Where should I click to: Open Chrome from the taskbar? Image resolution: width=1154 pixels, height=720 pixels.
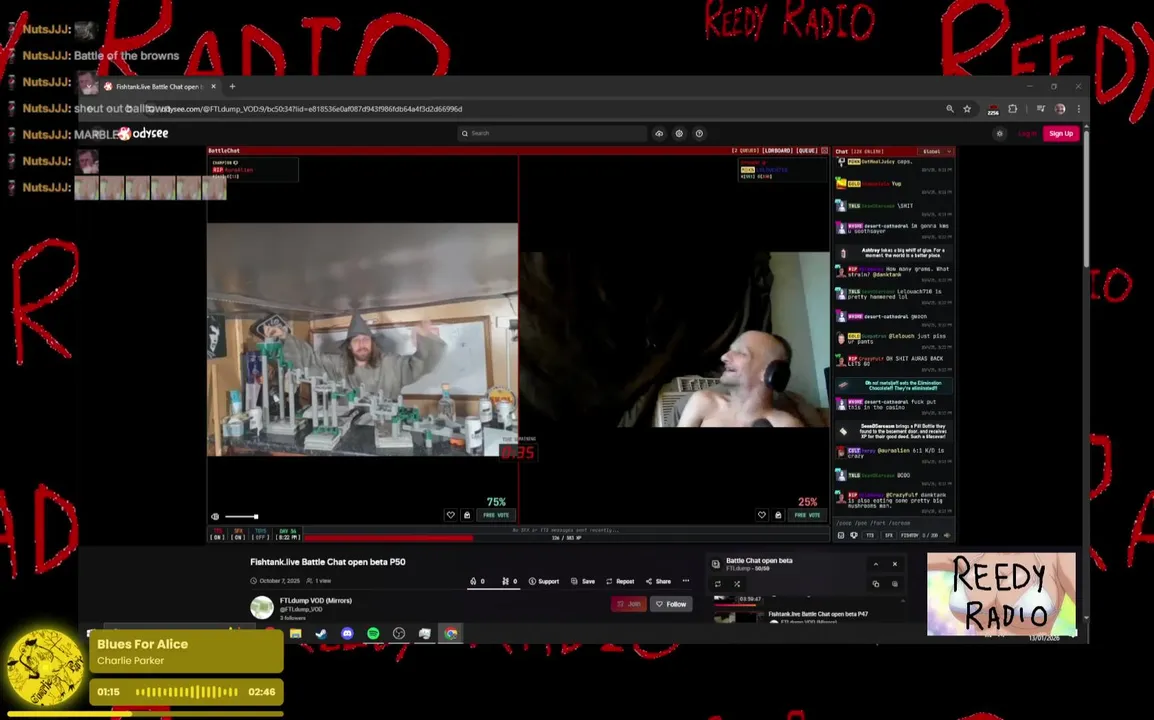451,633
